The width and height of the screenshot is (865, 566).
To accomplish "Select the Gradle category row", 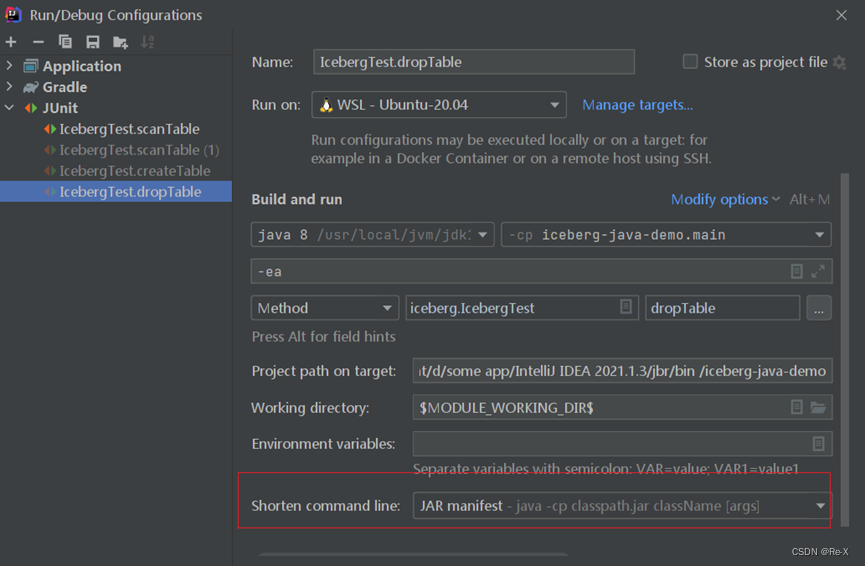I will click(116, 87).
